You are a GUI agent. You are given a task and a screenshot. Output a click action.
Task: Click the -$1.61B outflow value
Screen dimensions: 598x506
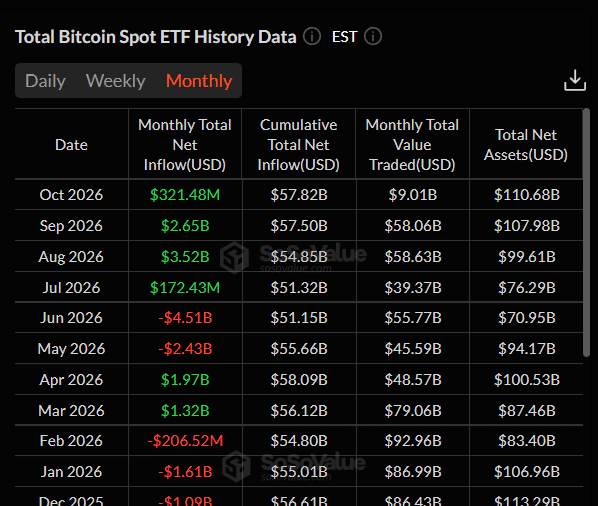(x=185, y=472)
